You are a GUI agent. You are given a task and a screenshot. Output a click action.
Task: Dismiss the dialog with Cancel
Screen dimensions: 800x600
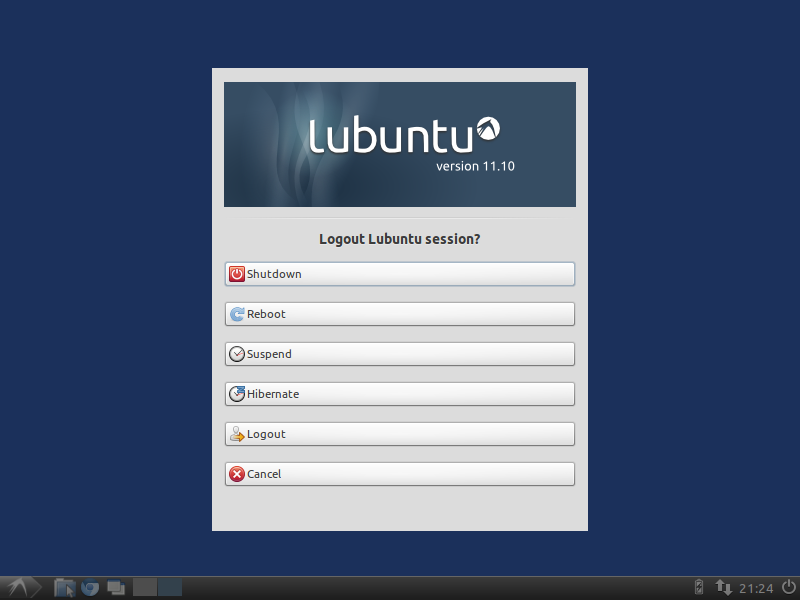[x=400, y=474]
